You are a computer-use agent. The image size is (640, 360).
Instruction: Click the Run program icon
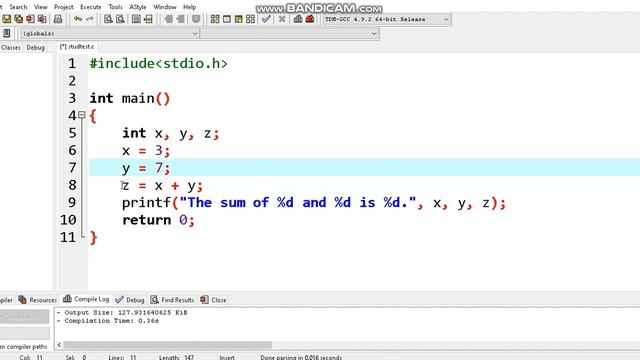[x=227, y=19]
